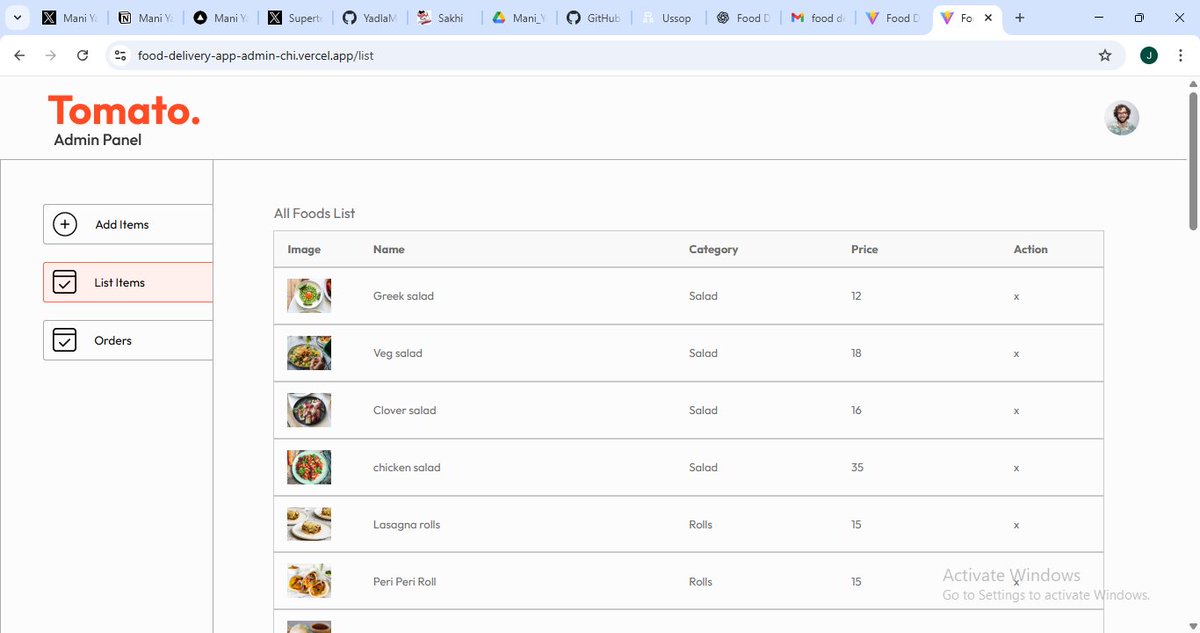Viewport: 1200px width, 633px height.
Task: Click the Name column header
Action: click(389, 249)
